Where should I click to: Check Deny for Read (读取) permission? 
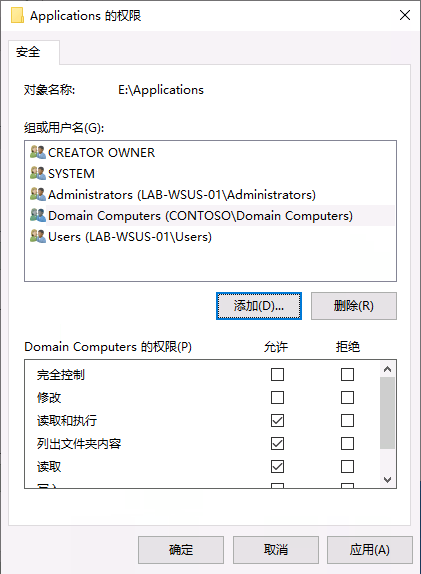point(347,467)
